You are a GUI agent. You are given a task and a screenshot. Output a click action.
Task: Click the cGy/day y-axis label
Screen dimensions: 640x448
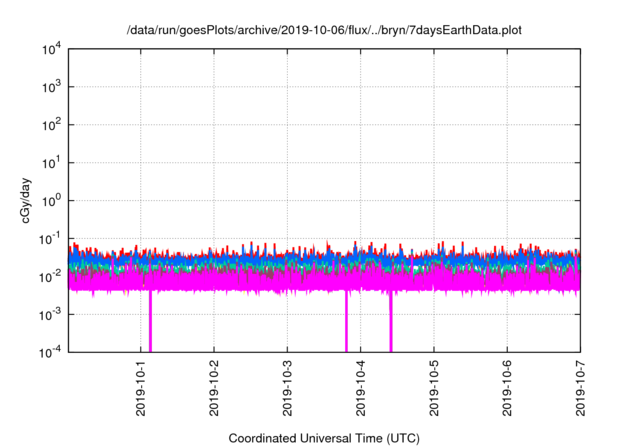(26, 200)
